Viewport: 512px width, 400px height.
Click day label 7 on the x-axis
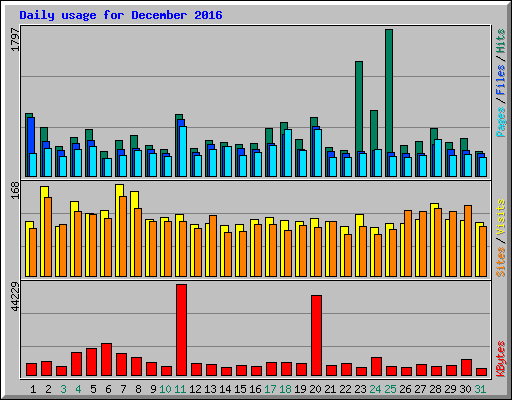click(x=123, y=389)
